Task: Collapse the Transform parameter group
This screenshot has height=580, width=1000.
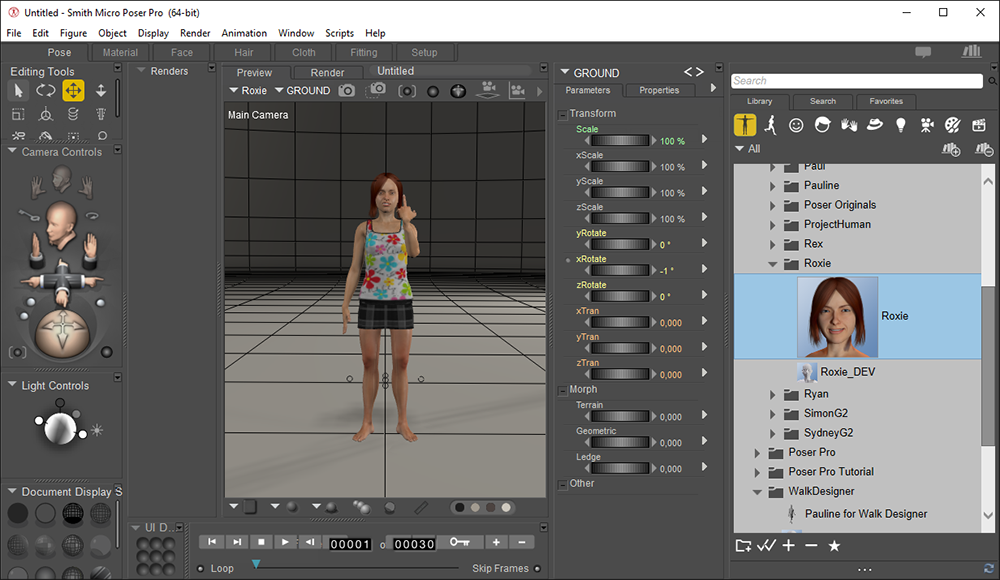Action: (562, 115)
